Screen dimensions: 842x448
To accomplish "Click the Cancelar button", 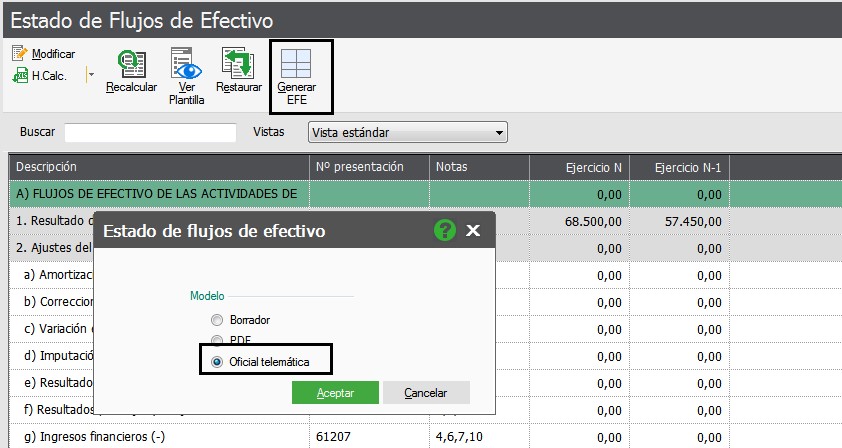I will pos(426,393).
